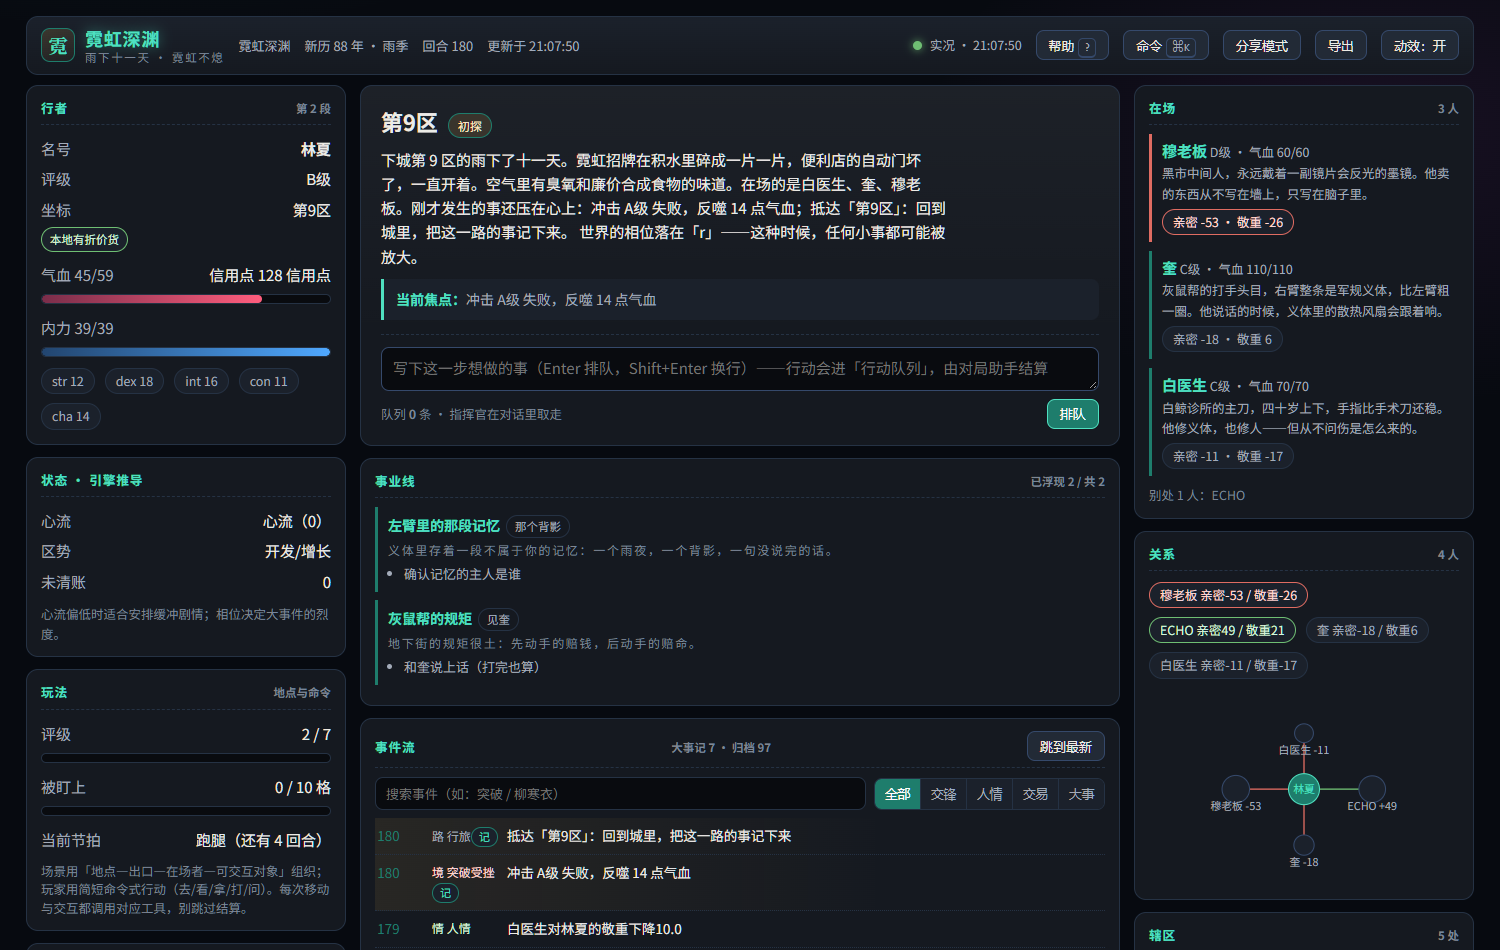Screen dimensions: 1500x950
Task: Click the con 11 attribute chip
Action: [x=269, y=382]
